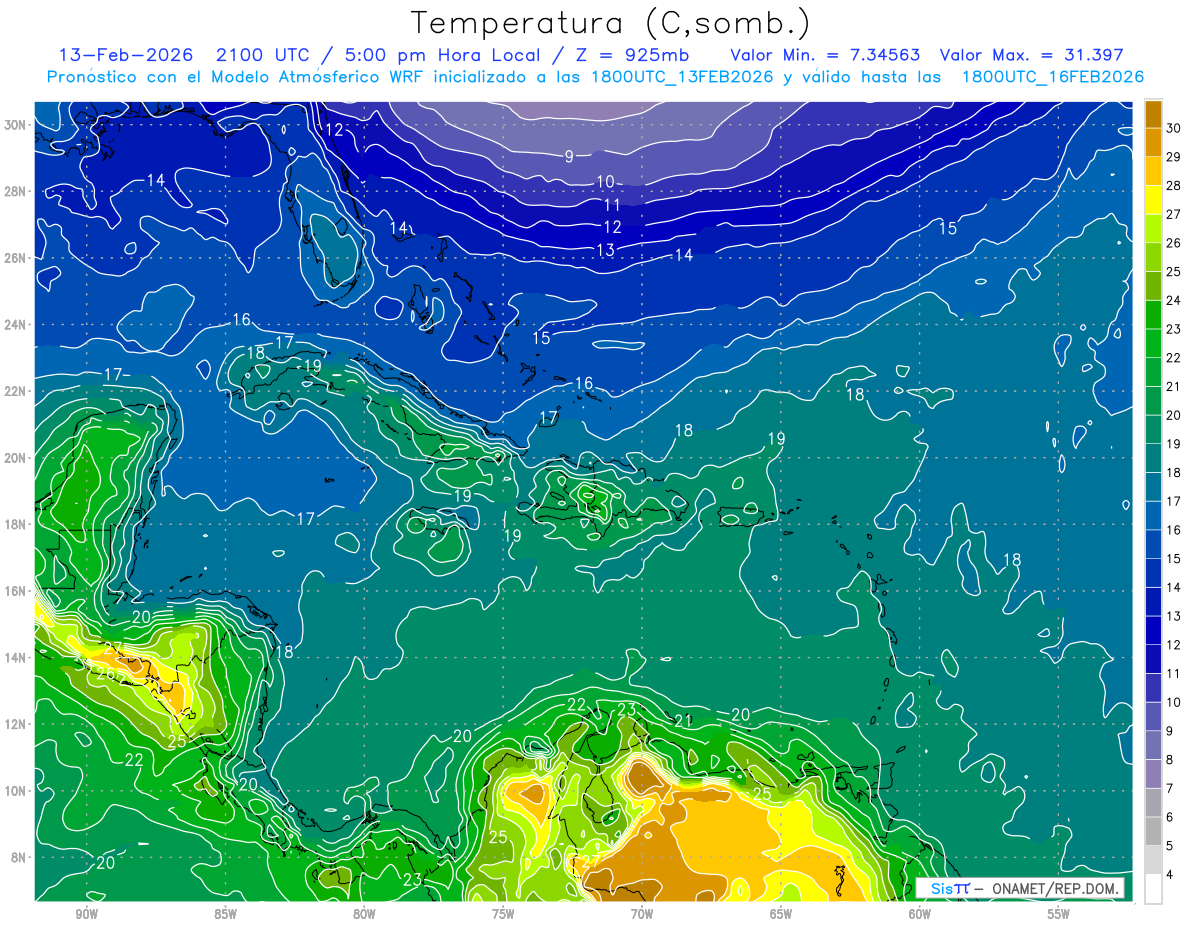Click the '11' isotherm contour label on map

coord(613,205)
